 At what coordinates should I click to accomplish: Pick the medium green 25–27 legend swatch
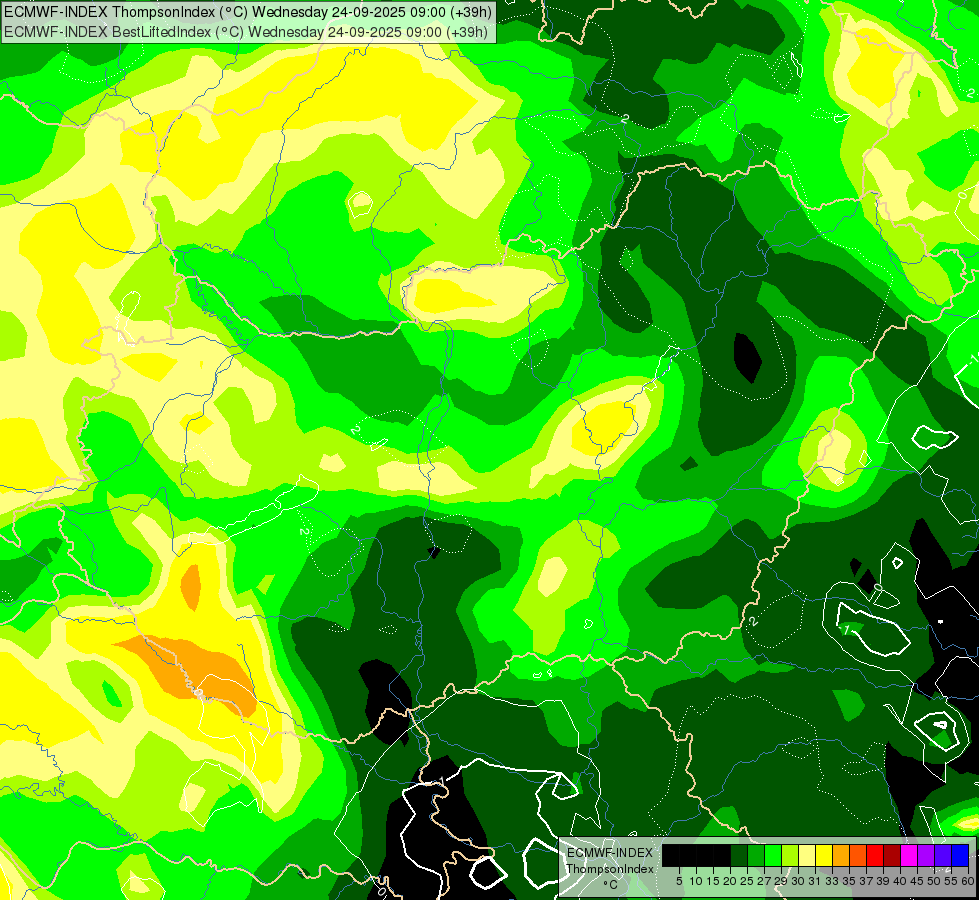coord(756,855)
